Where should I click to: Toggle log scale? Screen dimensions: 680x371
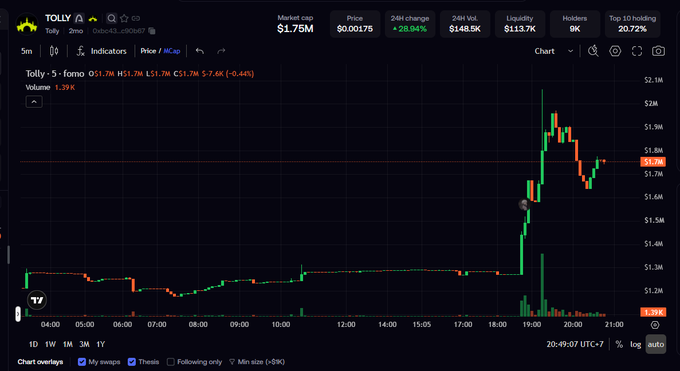tap(635, 344)
